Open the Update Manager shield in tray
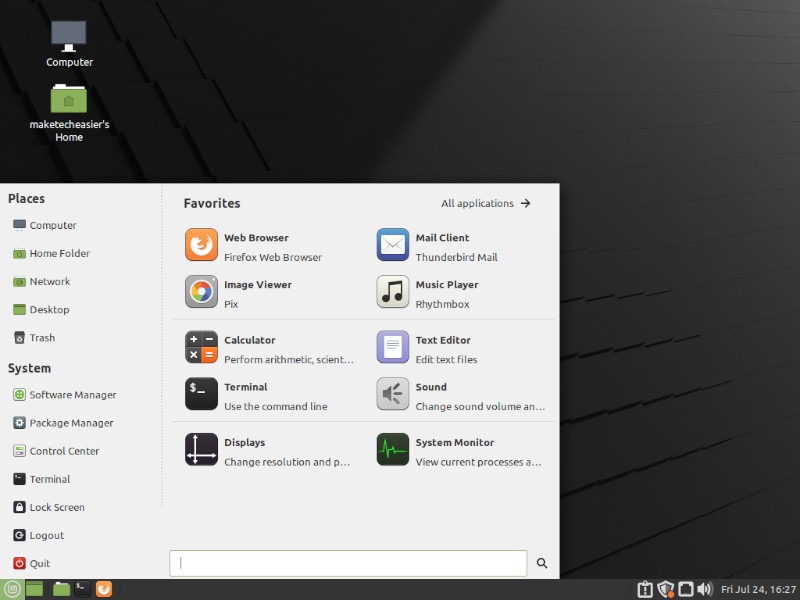 coord(665,589)
